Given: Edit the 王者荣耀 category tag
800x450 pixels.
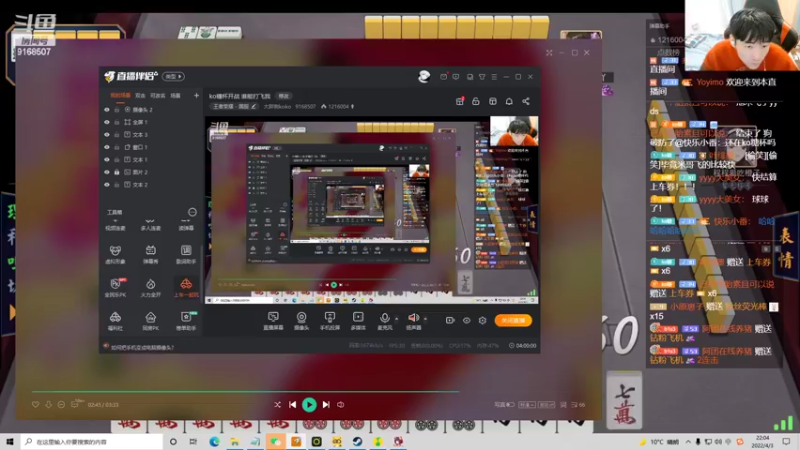Looking at the screenshot, I should coord(235,107).
